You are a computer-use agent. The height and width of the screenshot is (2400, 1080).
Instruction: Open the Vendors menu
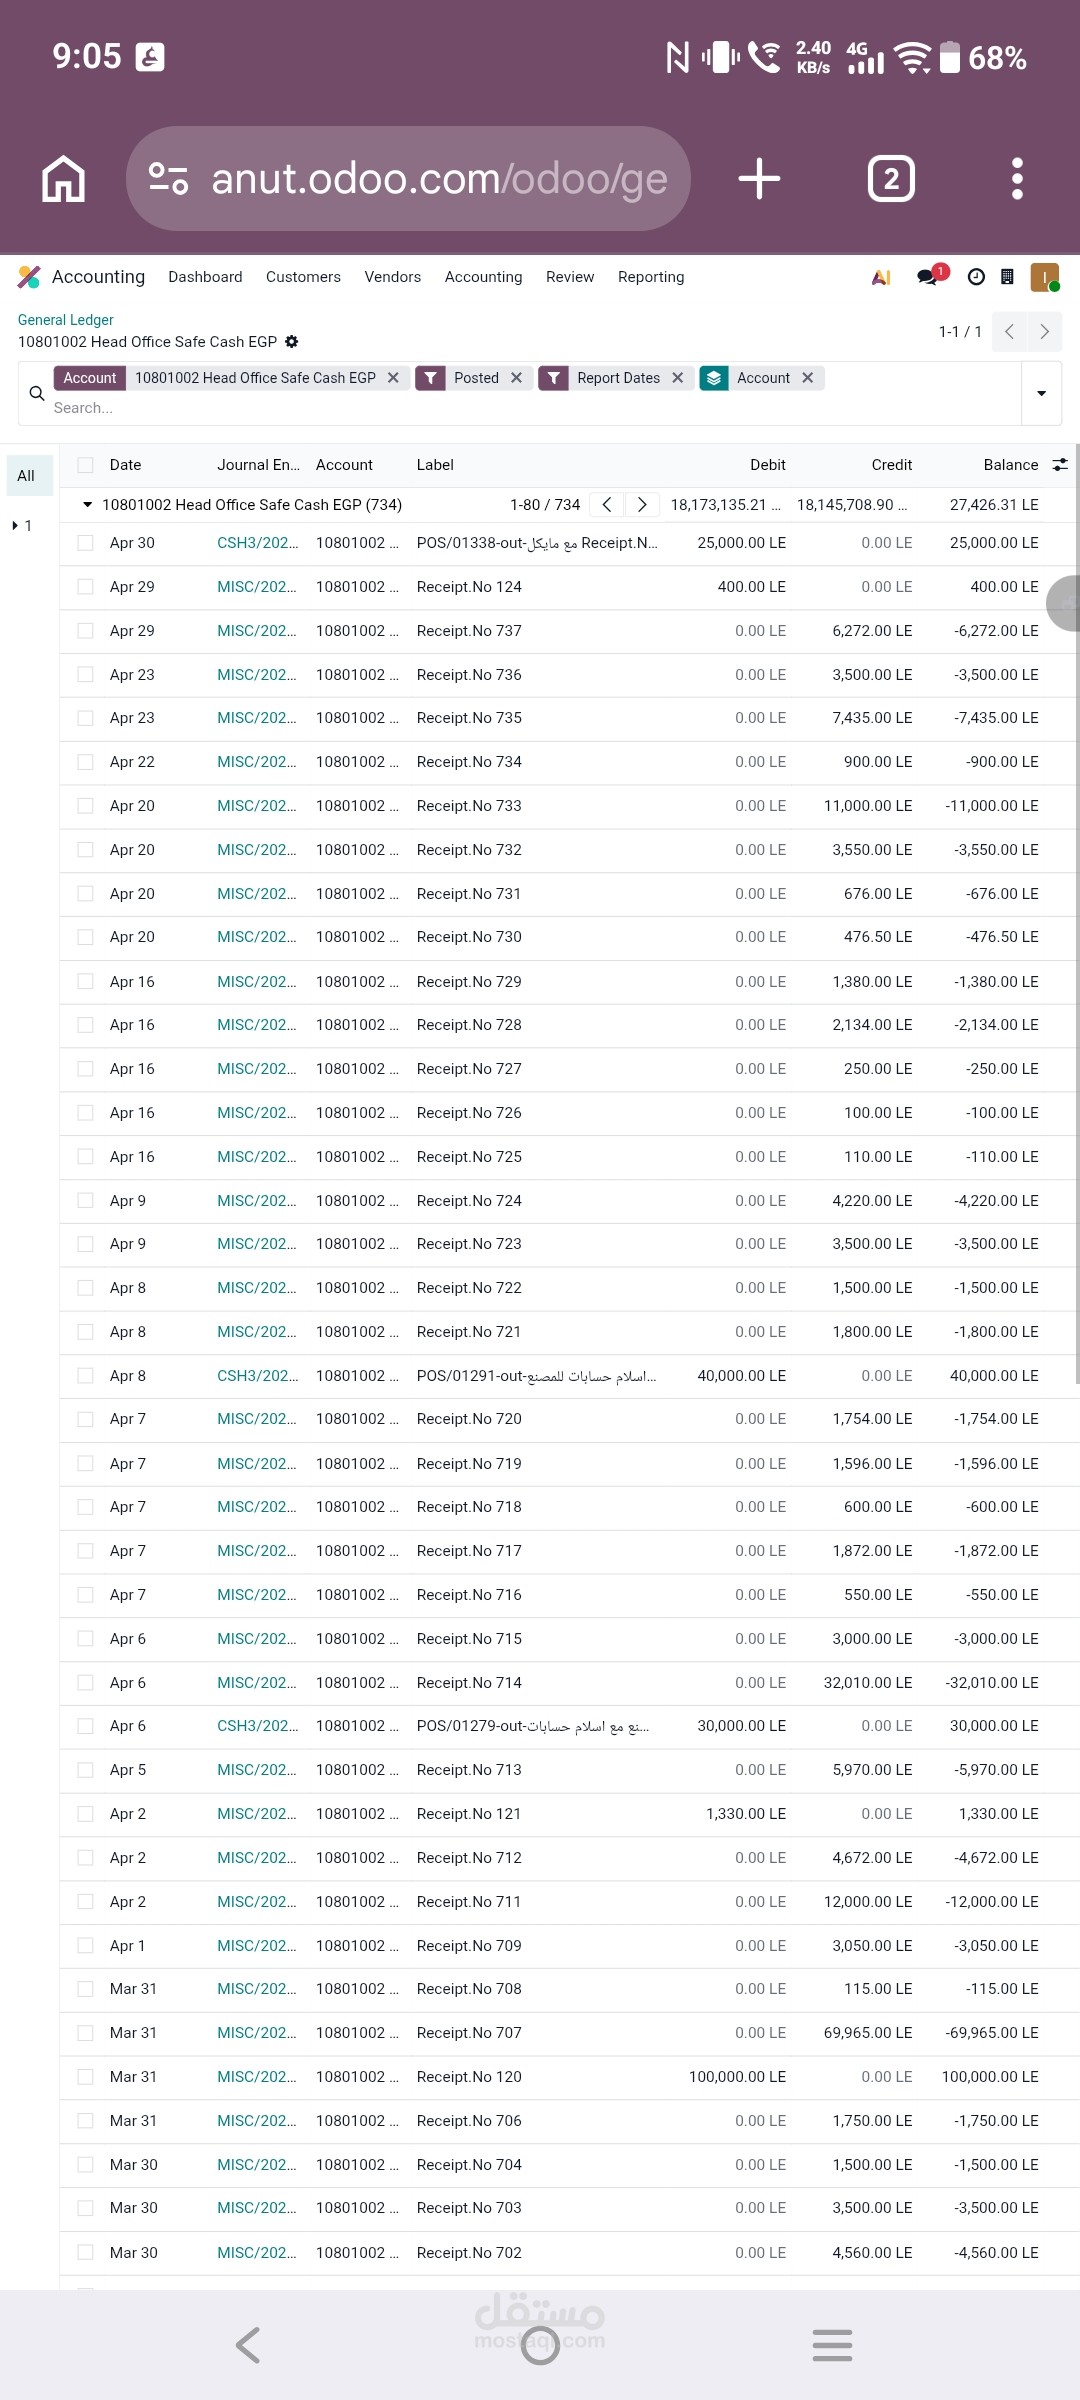[393, 277]
